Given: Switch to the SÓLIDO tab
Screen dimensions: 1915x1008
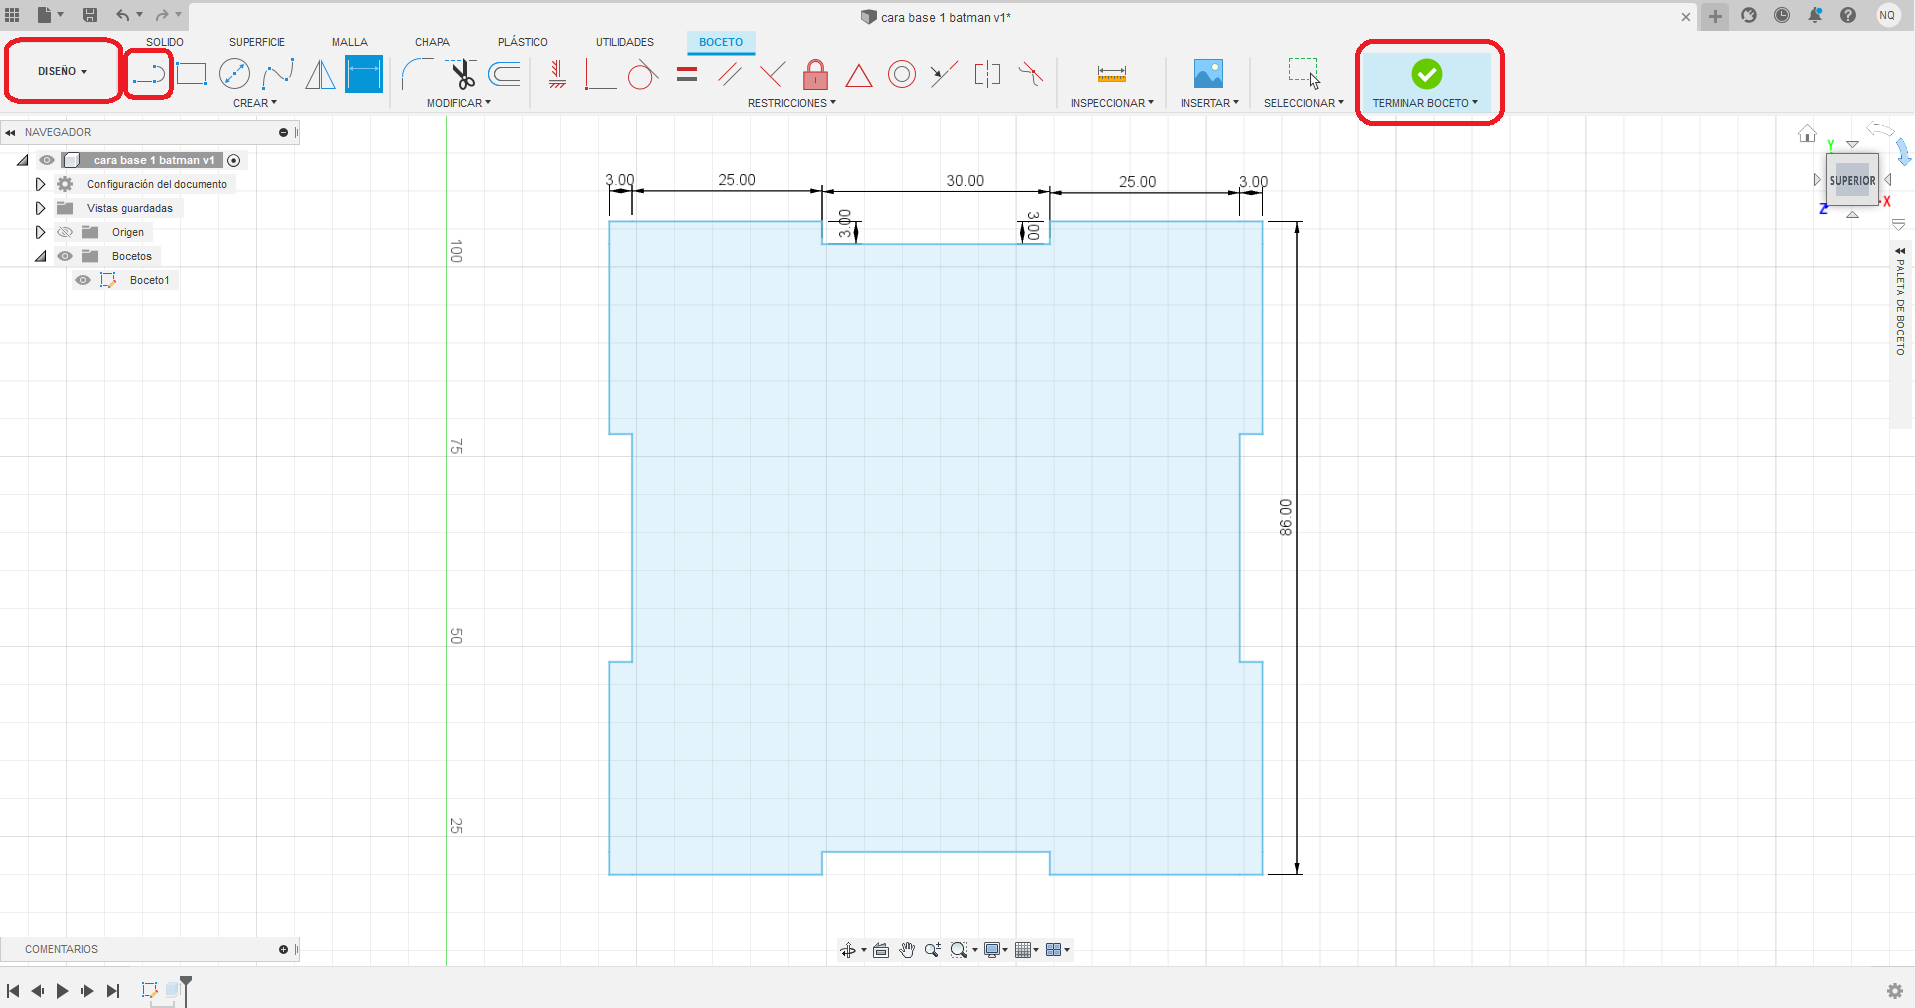Looking at the screenshot, I should pos(165,42).
